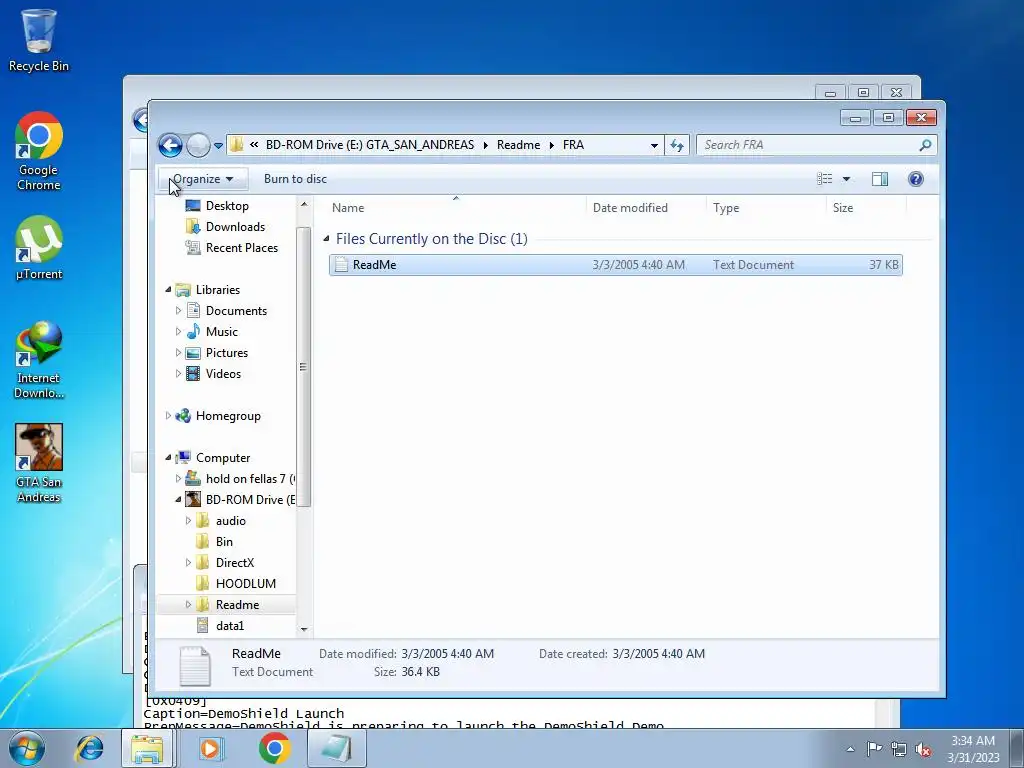1024x768 pixels.
Task: Select Homegroup in navigation pane
Action: (x=227, y=416)
